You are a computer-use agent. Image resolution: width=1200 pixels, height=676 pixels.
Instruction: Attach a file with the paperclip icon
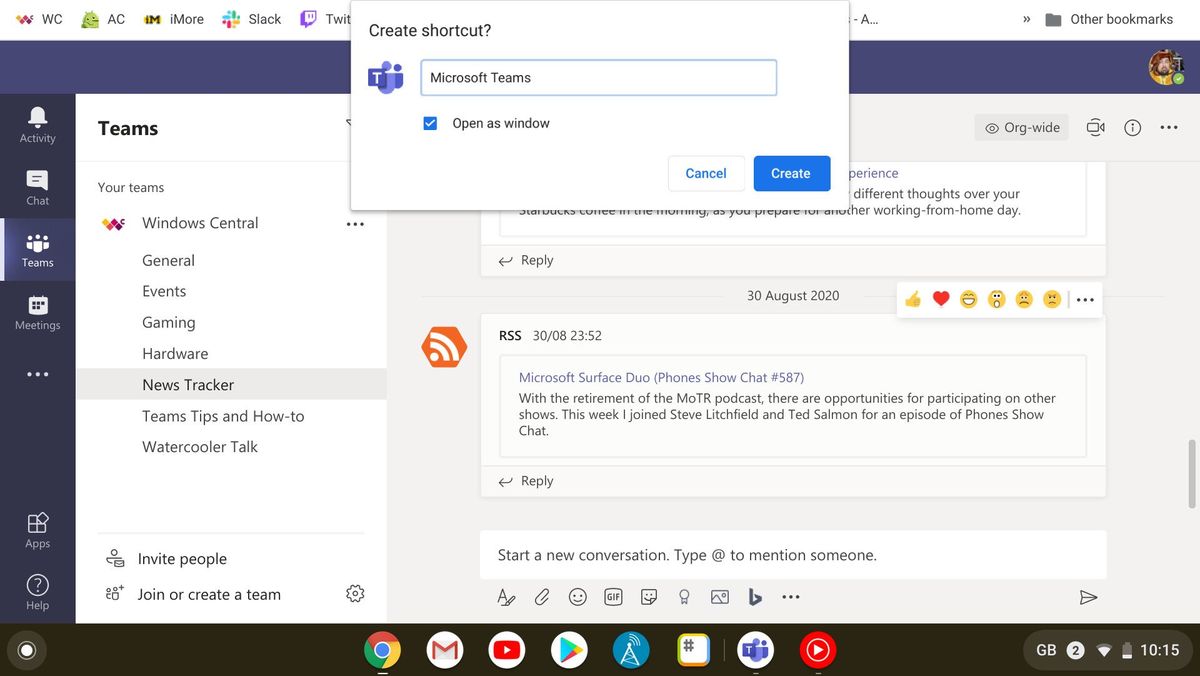pyautogui.click(x=542, y=596)
